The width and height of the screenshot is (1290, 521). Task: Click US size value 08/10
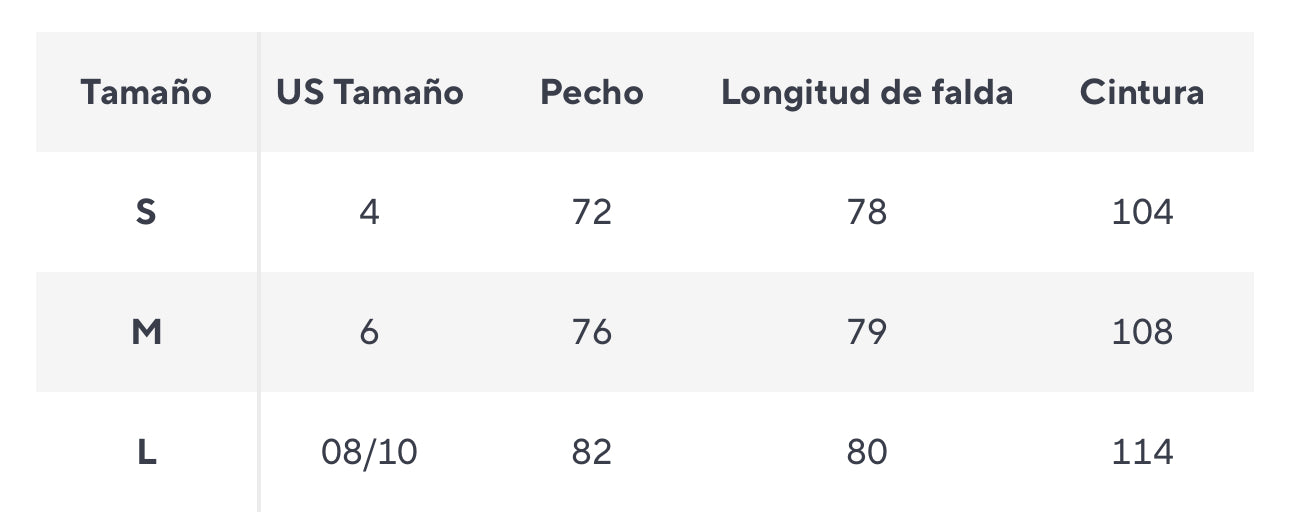370,452
